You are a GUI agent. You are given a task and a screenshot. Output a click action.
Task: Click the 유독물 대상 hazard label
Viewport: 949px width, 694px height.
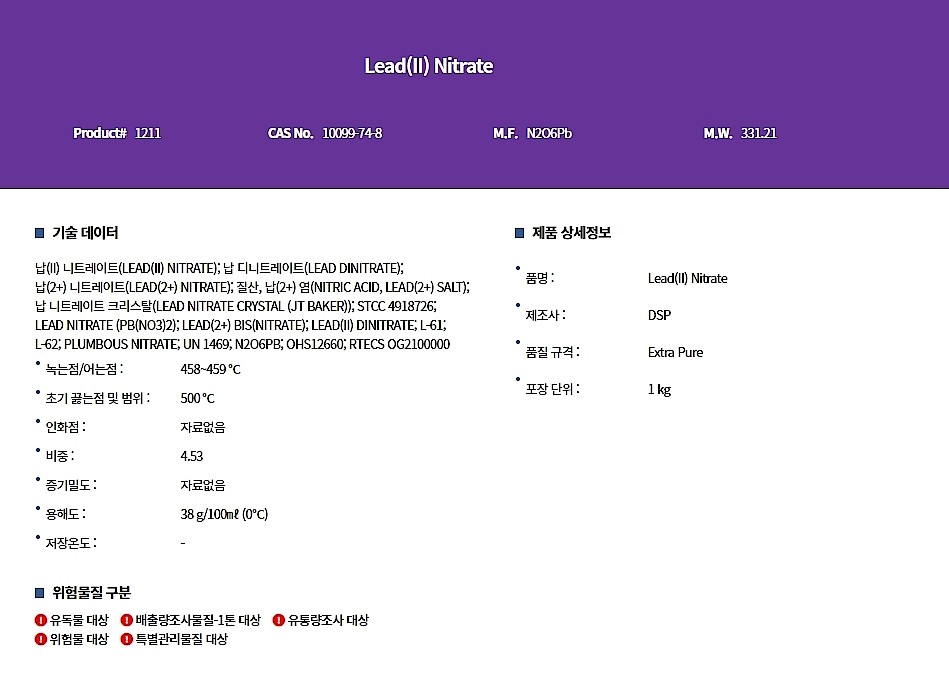click(x=79, y=620)
